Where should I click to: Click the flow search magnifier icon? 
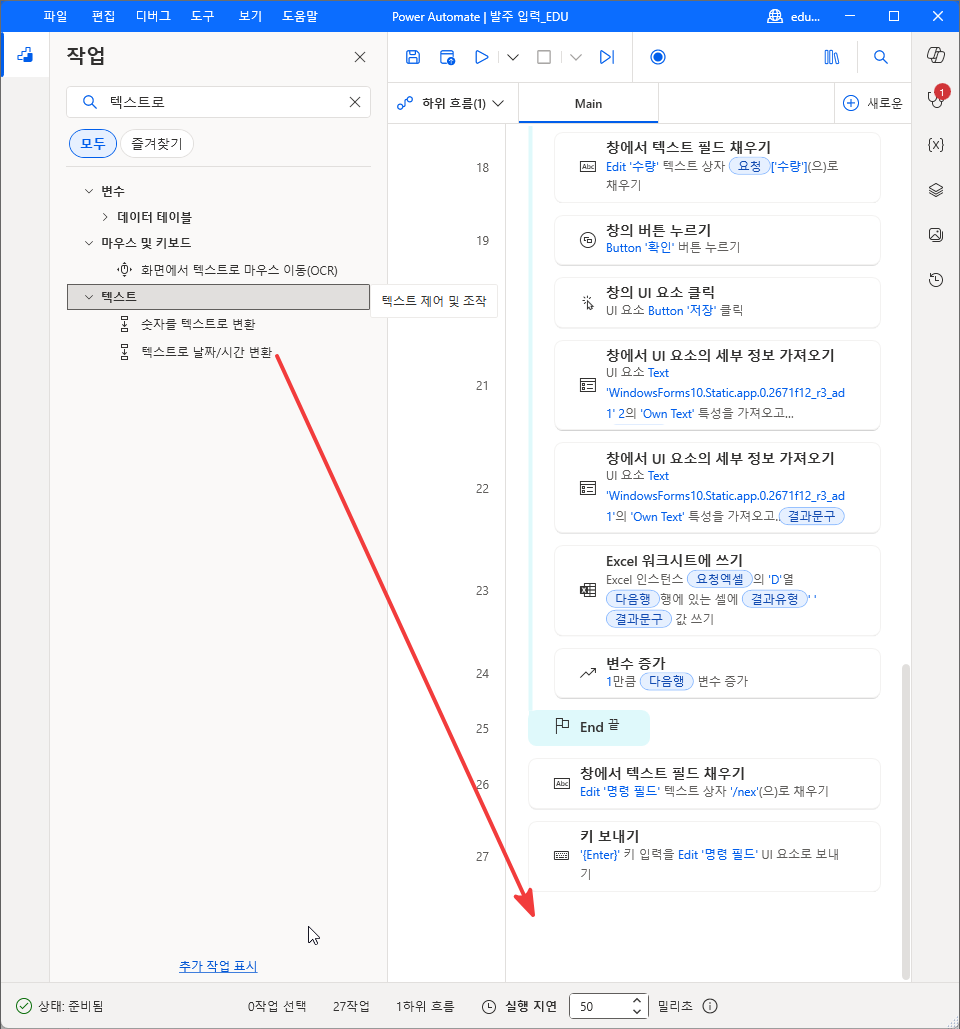[x=881, y=57]
